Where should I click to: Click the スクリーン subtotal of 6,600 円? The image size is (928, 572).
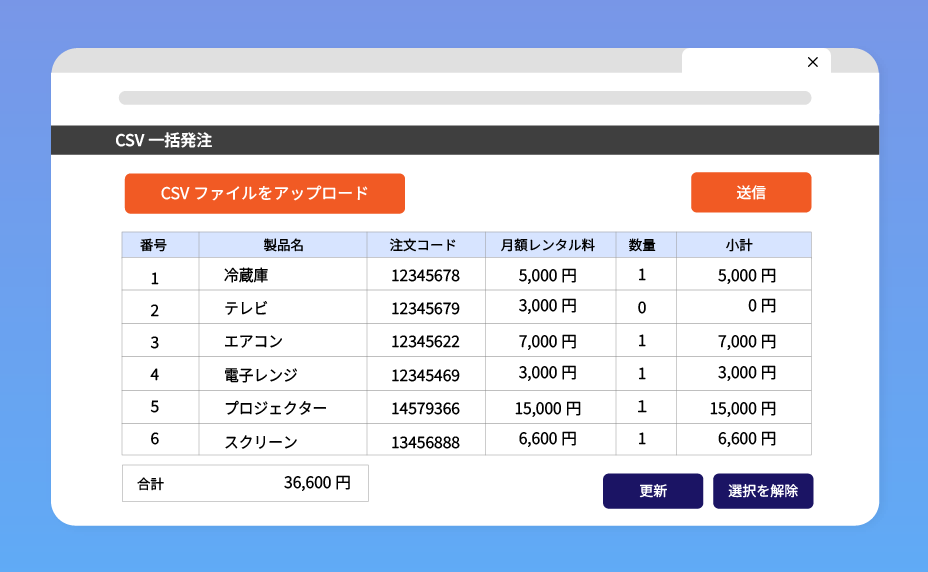pos(746,439)
